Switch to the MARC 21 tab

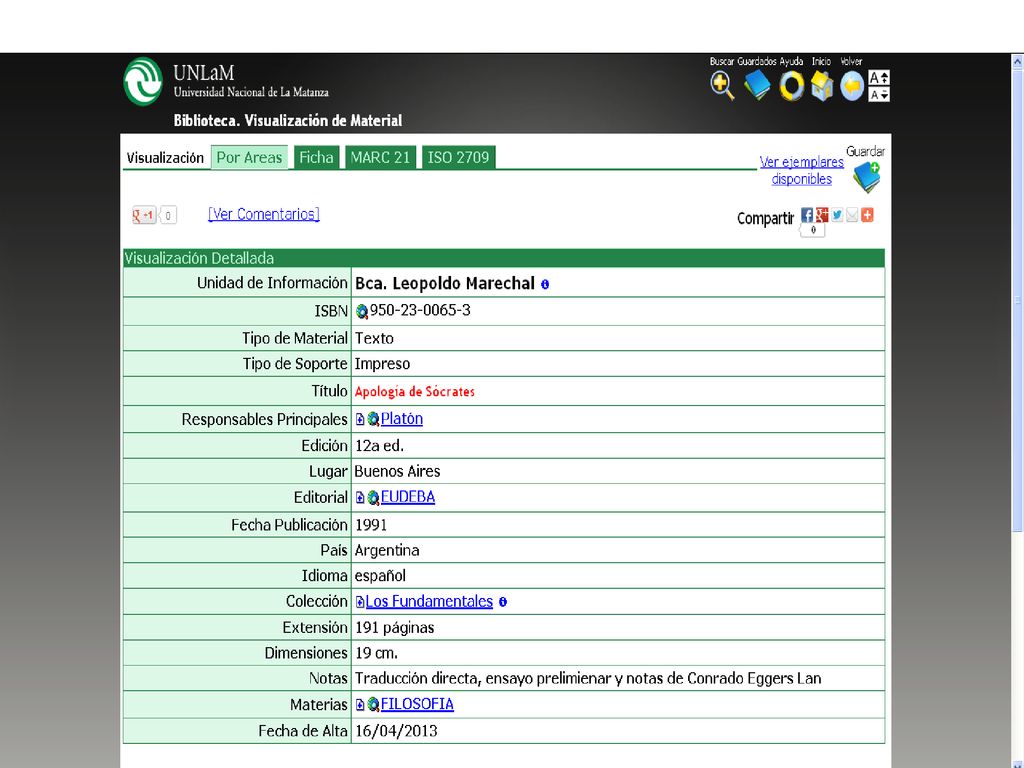click(x=380, y=157)
